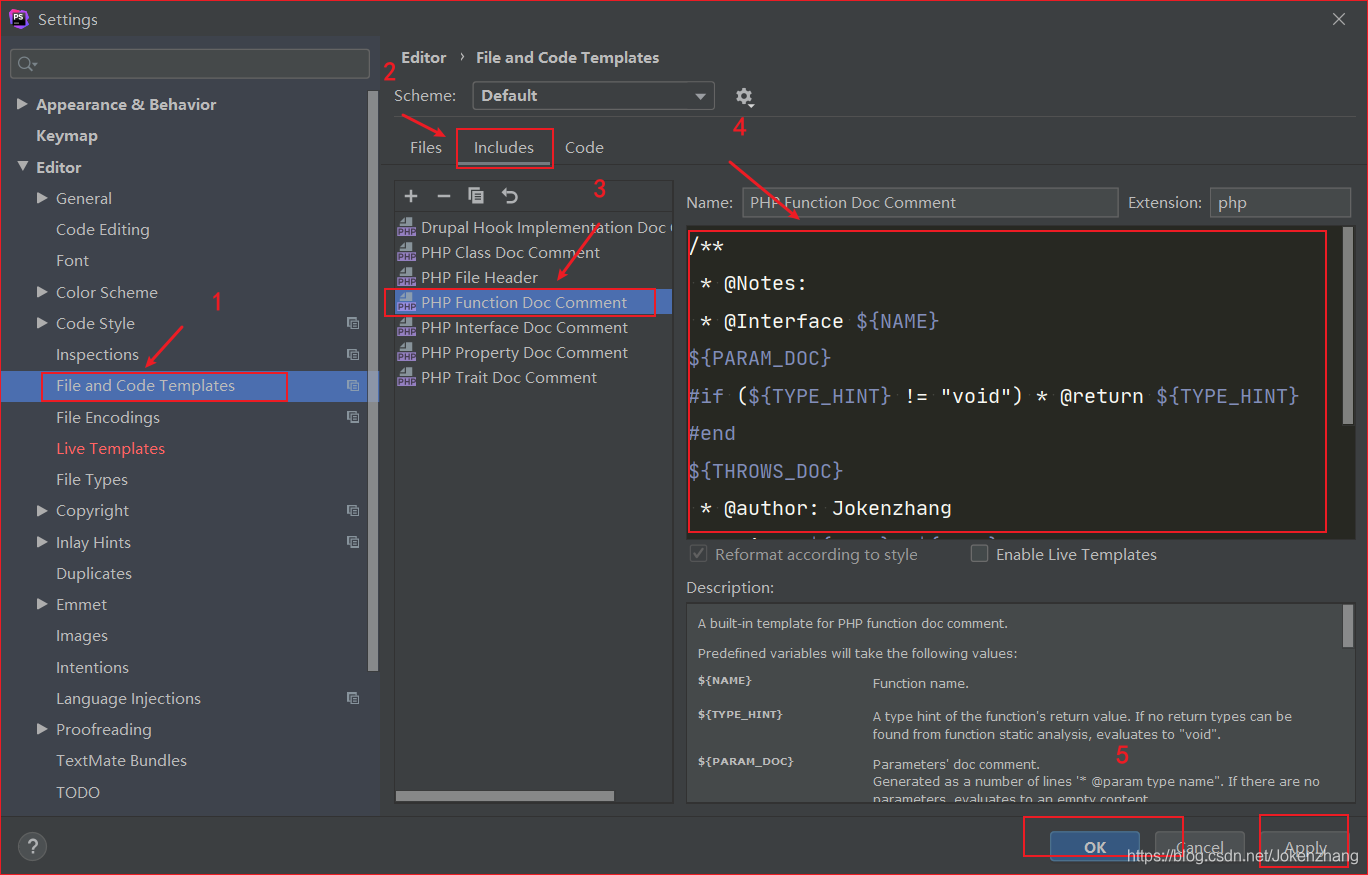Expand the Proofreading node
The width and height of the screenshot is (1368, 875).
(x=42, y=729)
